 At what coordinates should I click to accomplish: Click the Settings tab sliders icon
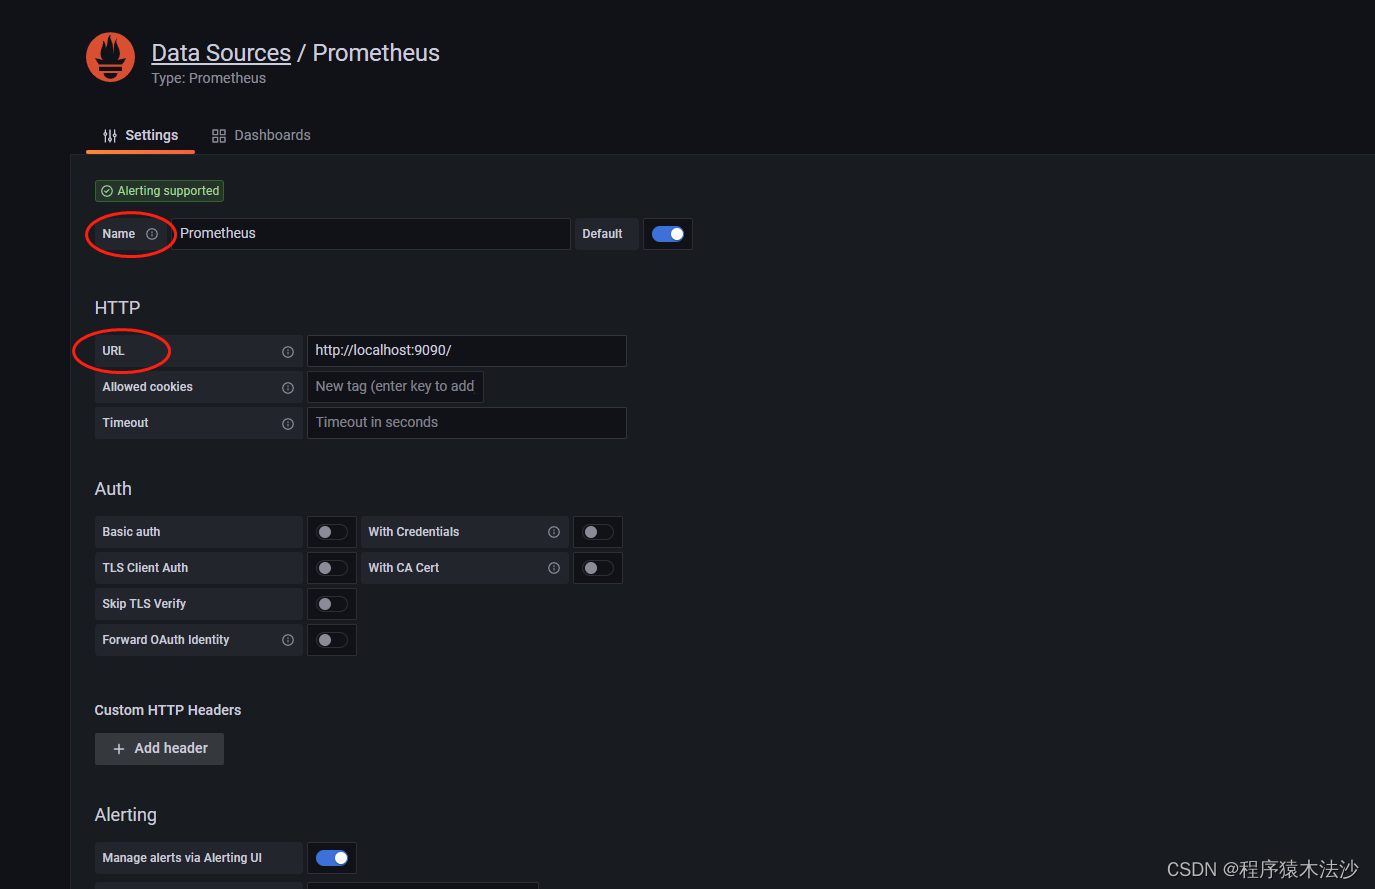(110, 136)
